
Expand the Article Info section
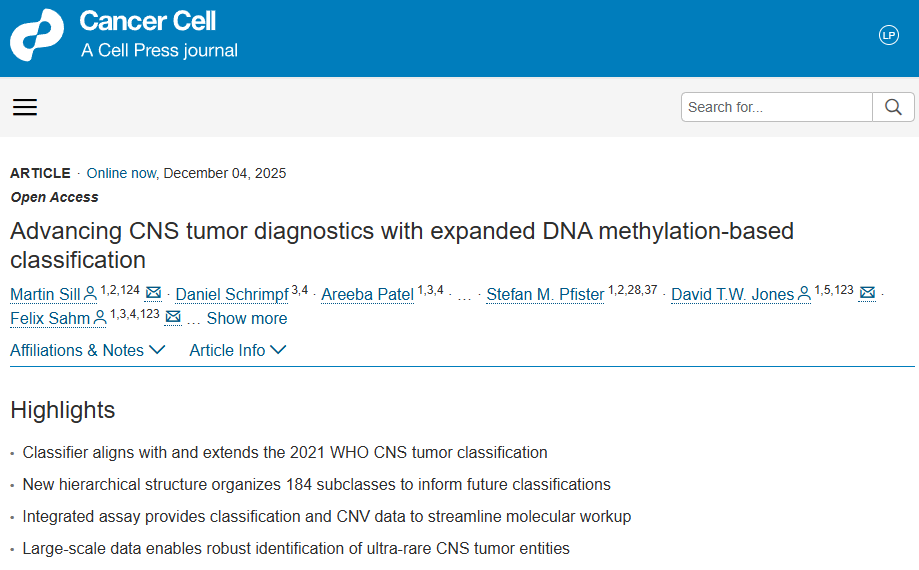click(237, 350)
